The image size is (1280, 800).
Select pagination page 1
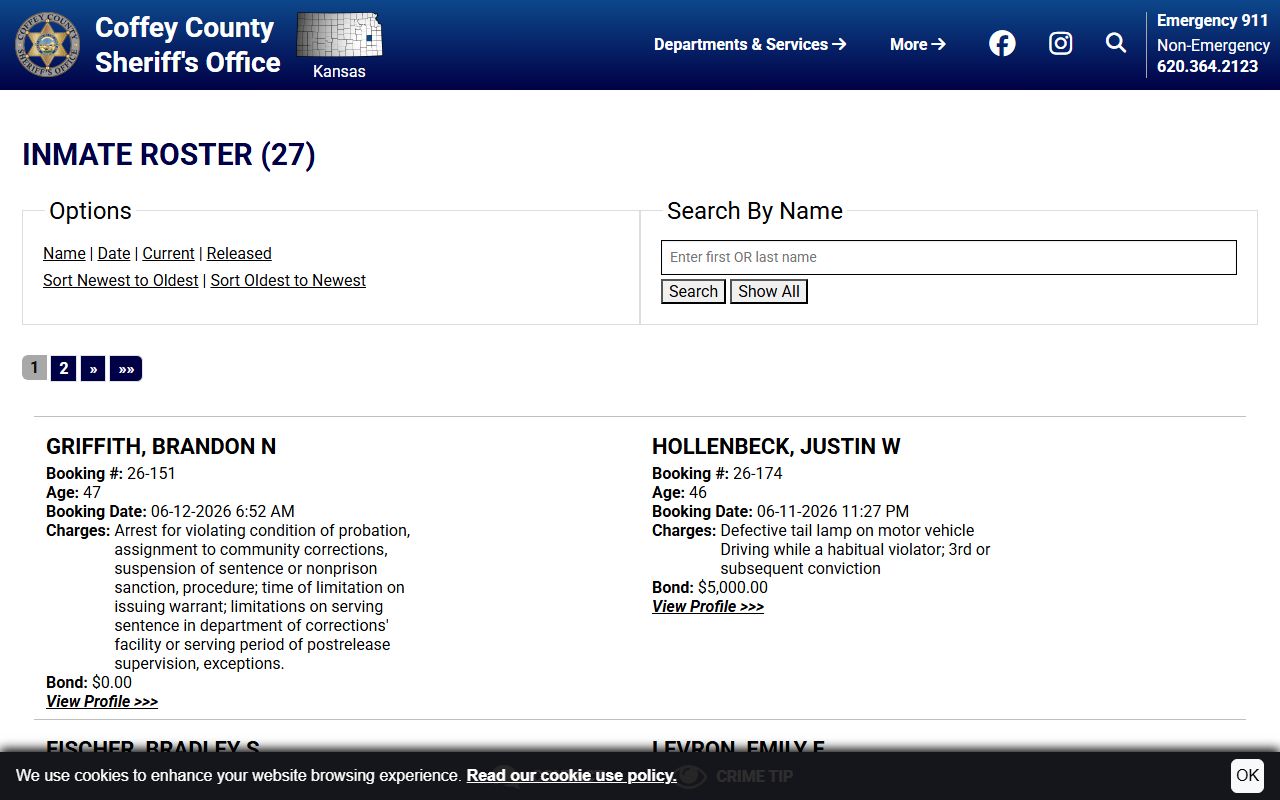(x=34, y=368)
